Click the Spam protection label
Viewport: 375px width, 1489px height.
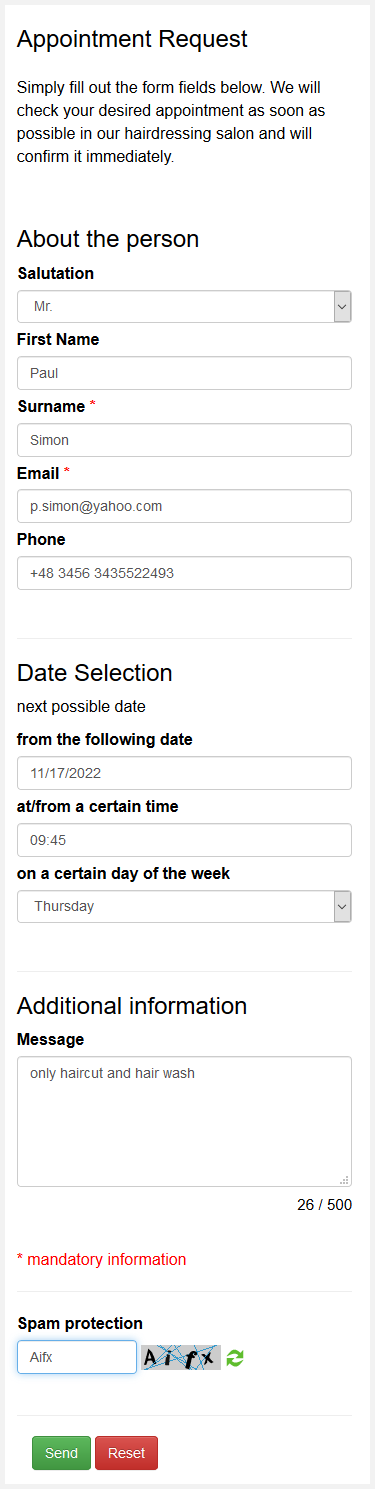point(80,1323)
